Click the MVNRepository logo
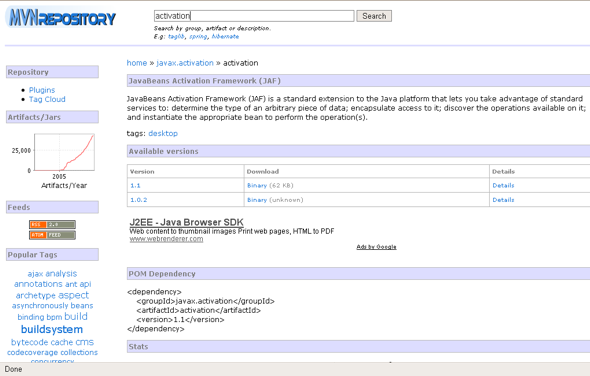The image size is (590, 376). (61, 17)
